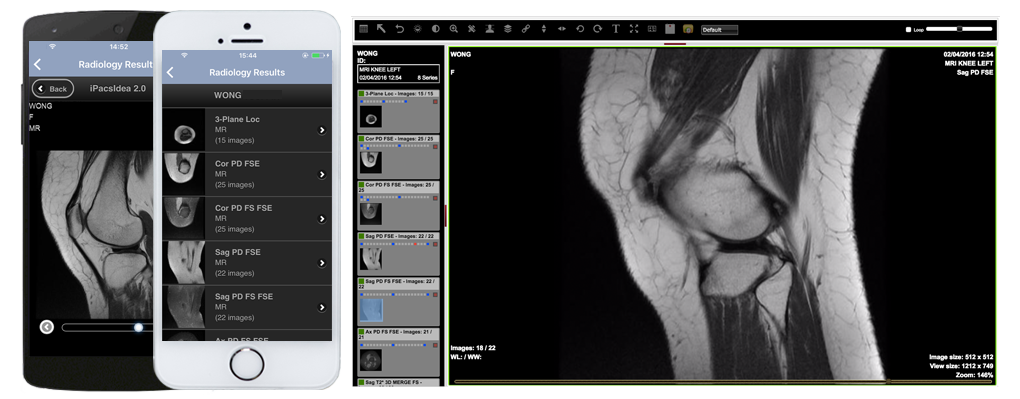Flip image horizontally with left-right arrows icon
Viewport: 1020px width, 399px height.
[562, 29]
